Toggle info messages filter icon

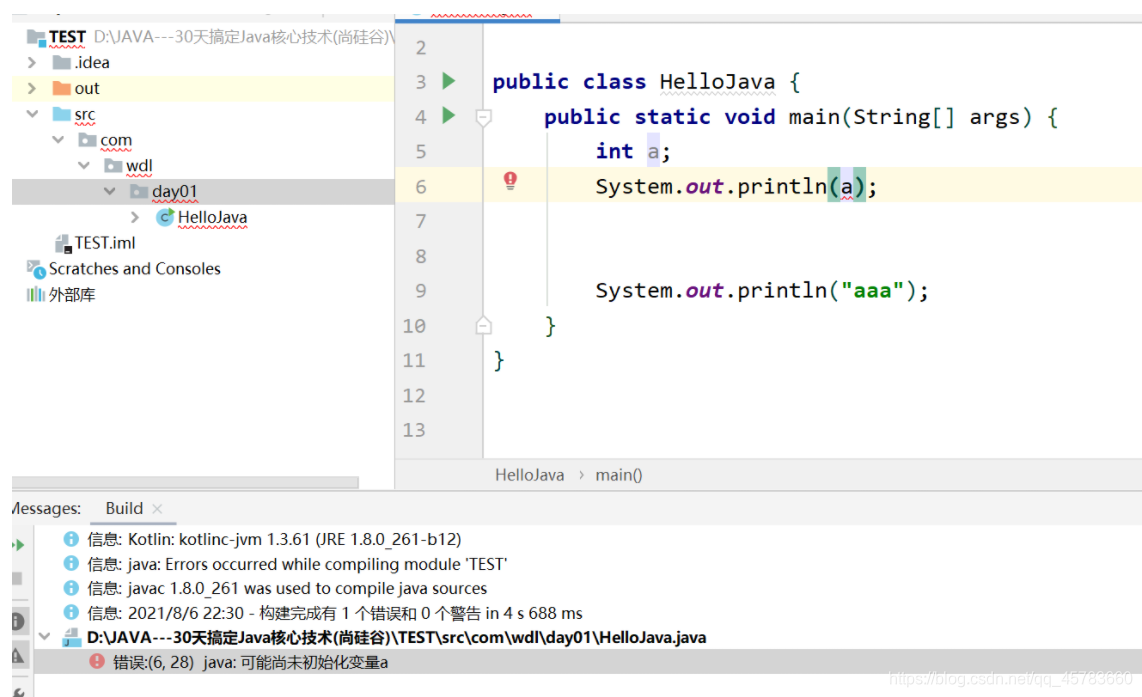(19, 621)
